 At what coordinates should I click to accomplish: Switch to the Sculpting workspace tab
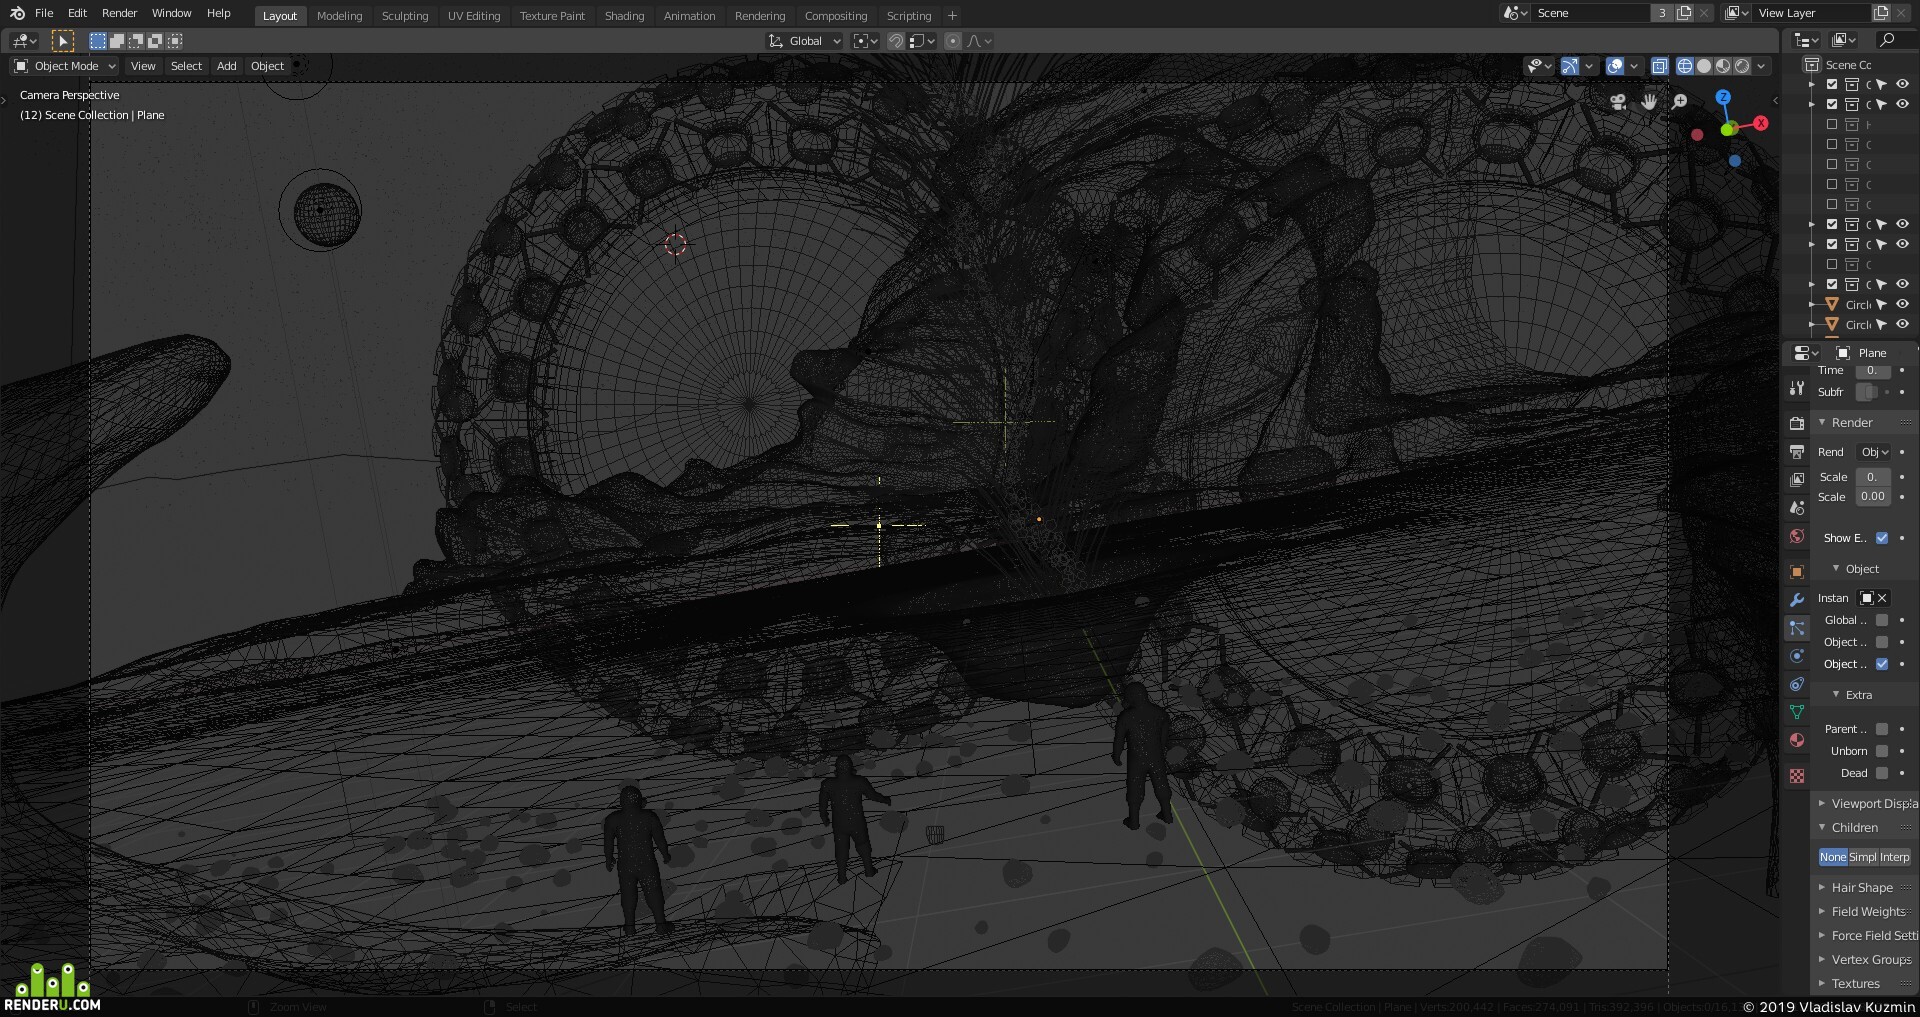click(x=405, y=16)
